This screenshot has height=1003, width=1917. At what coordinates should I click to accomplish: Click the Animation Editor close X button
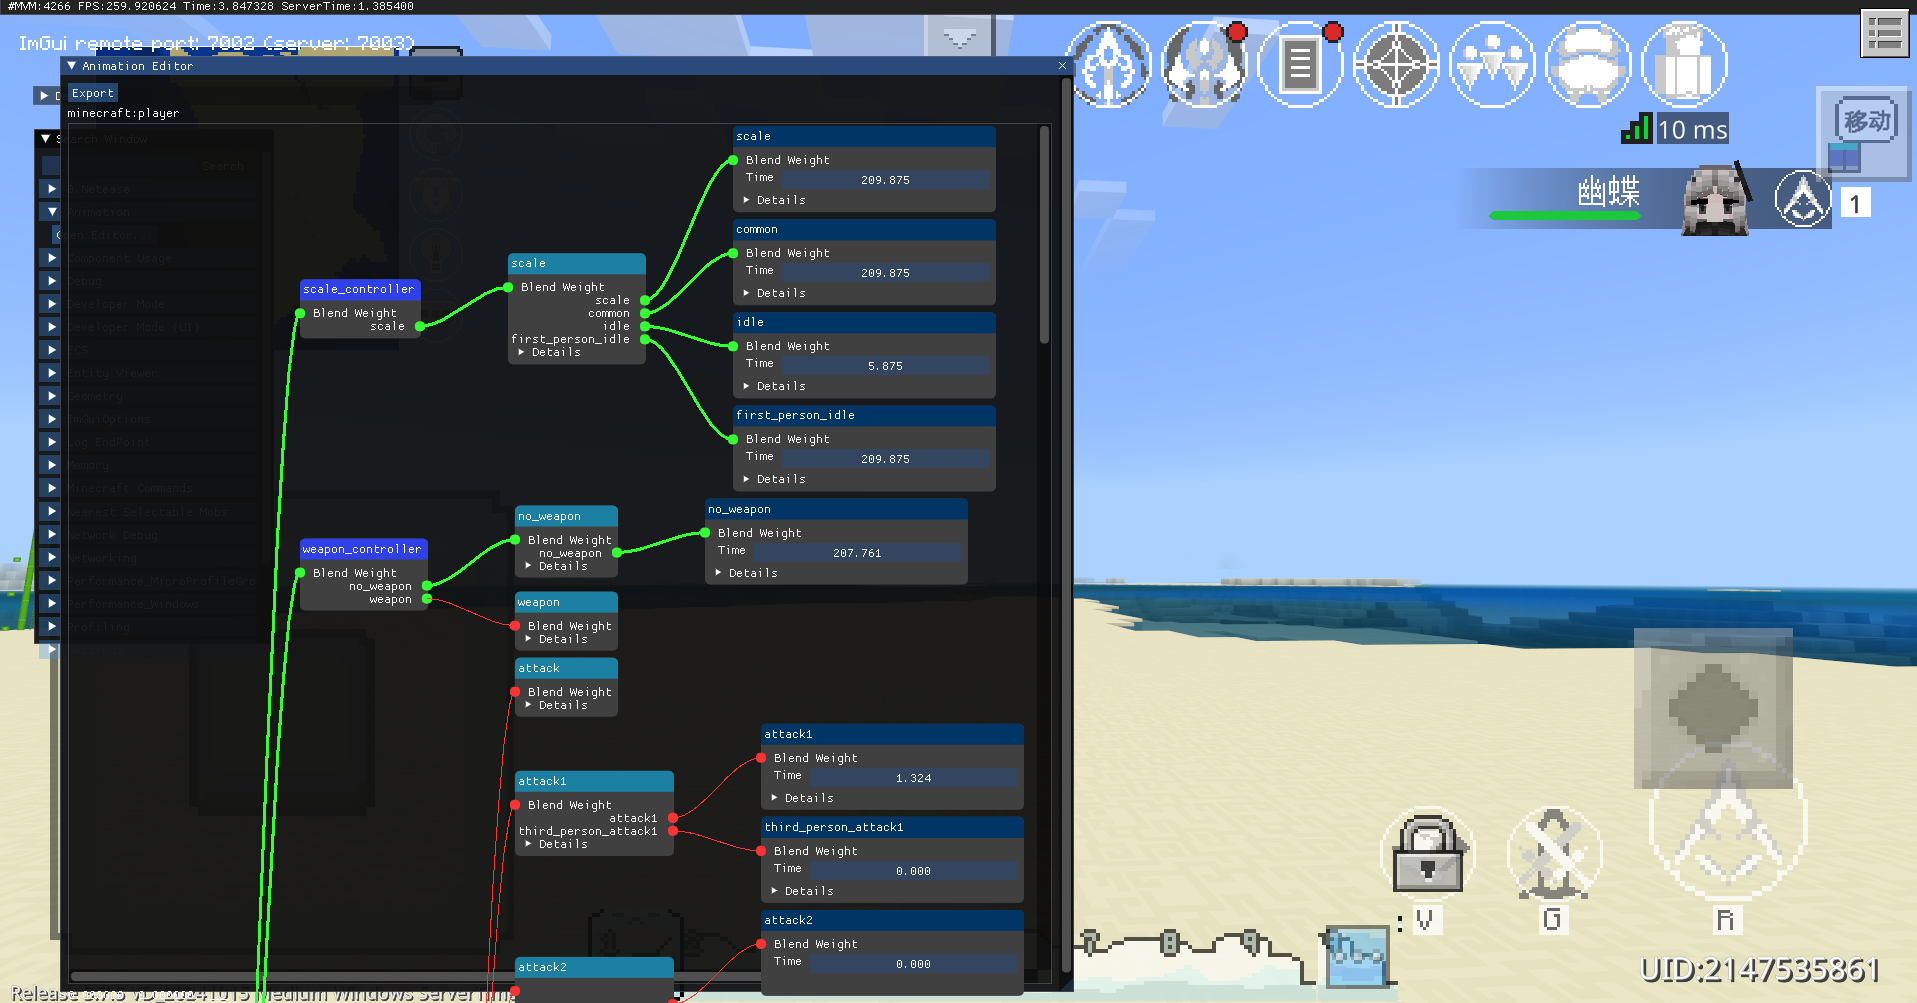click(x=1062, y=66)
